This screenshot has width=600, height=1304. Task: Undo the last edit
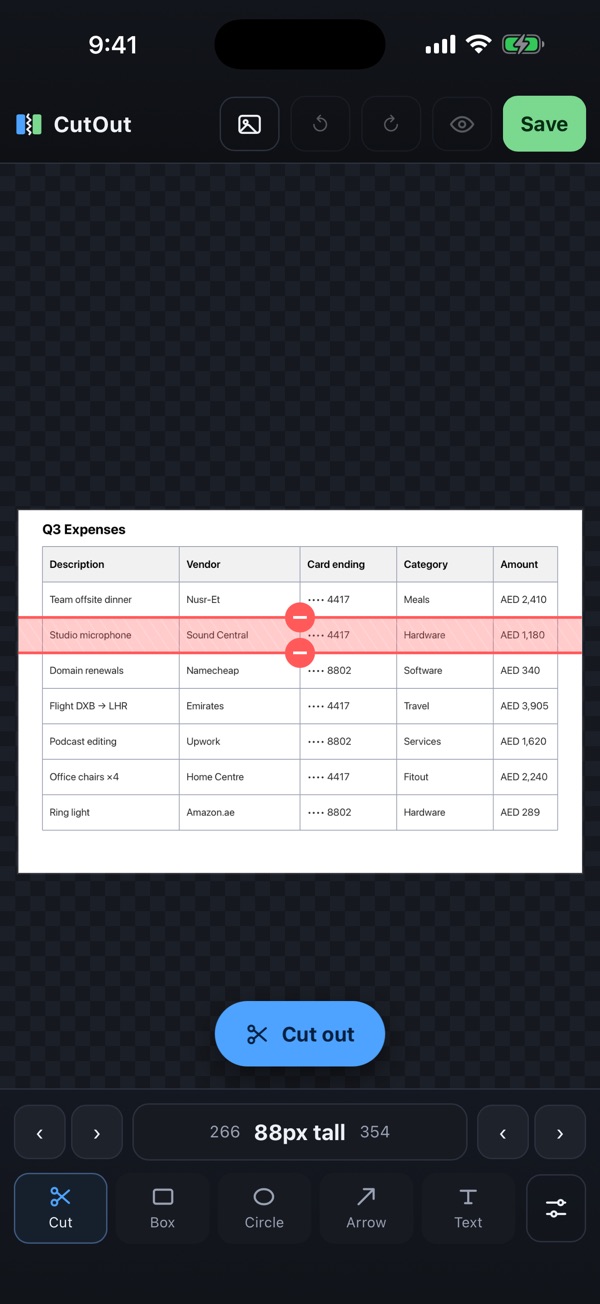point(320,124)
